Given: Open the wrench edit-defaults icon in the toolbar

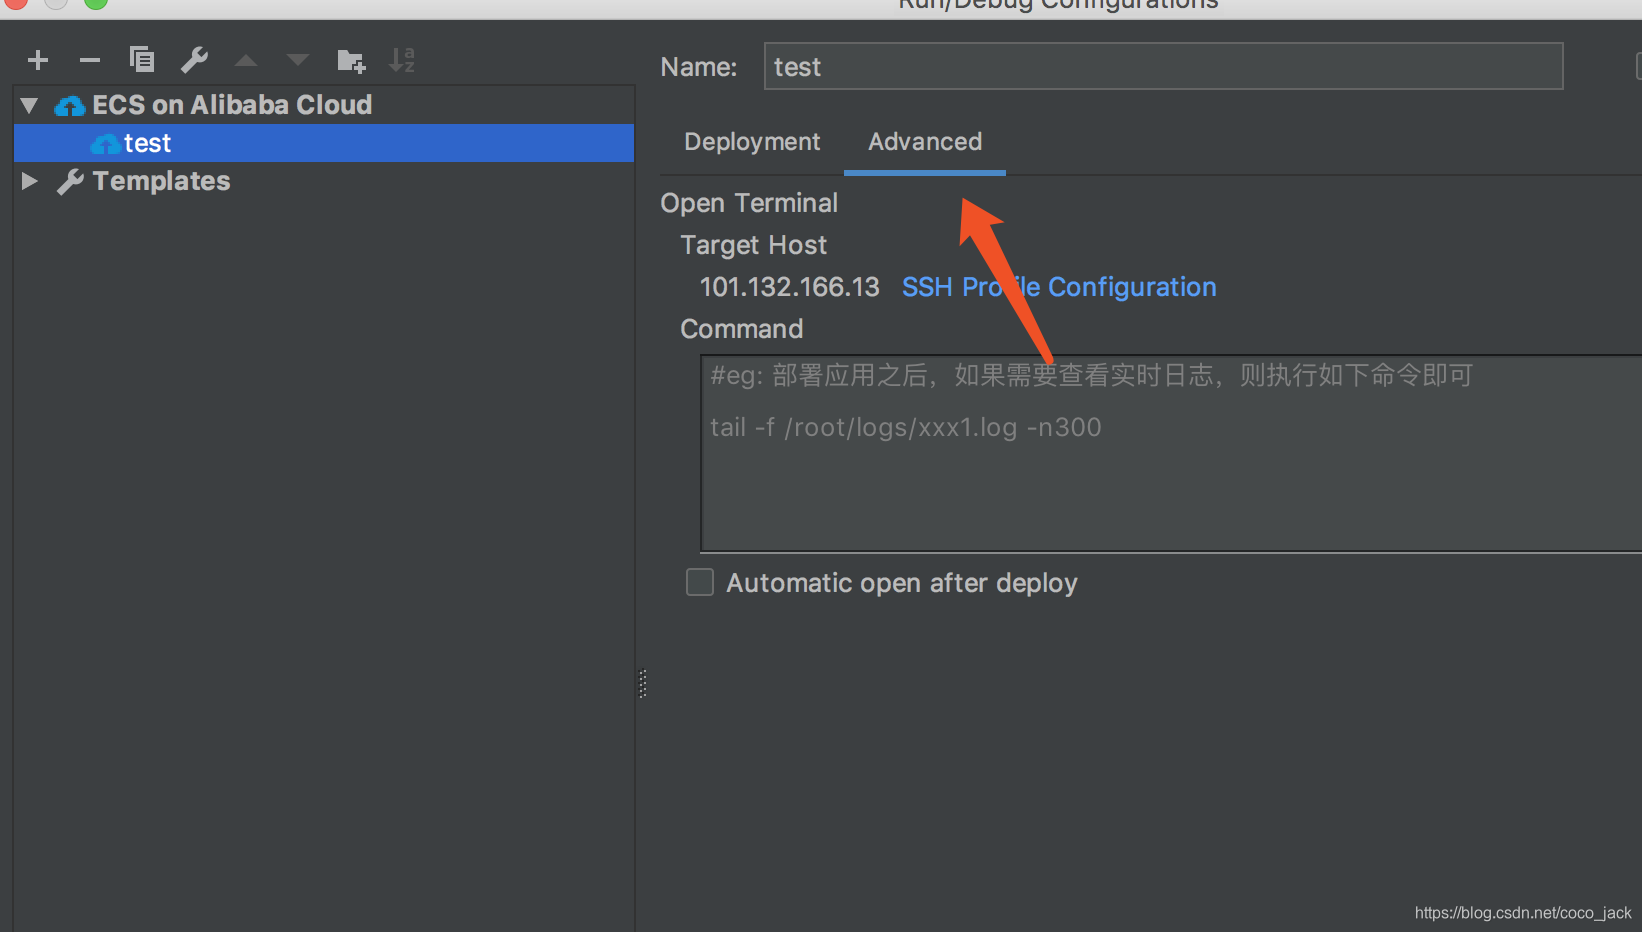Looking at the screenshot, I should (x=194, y=60).
